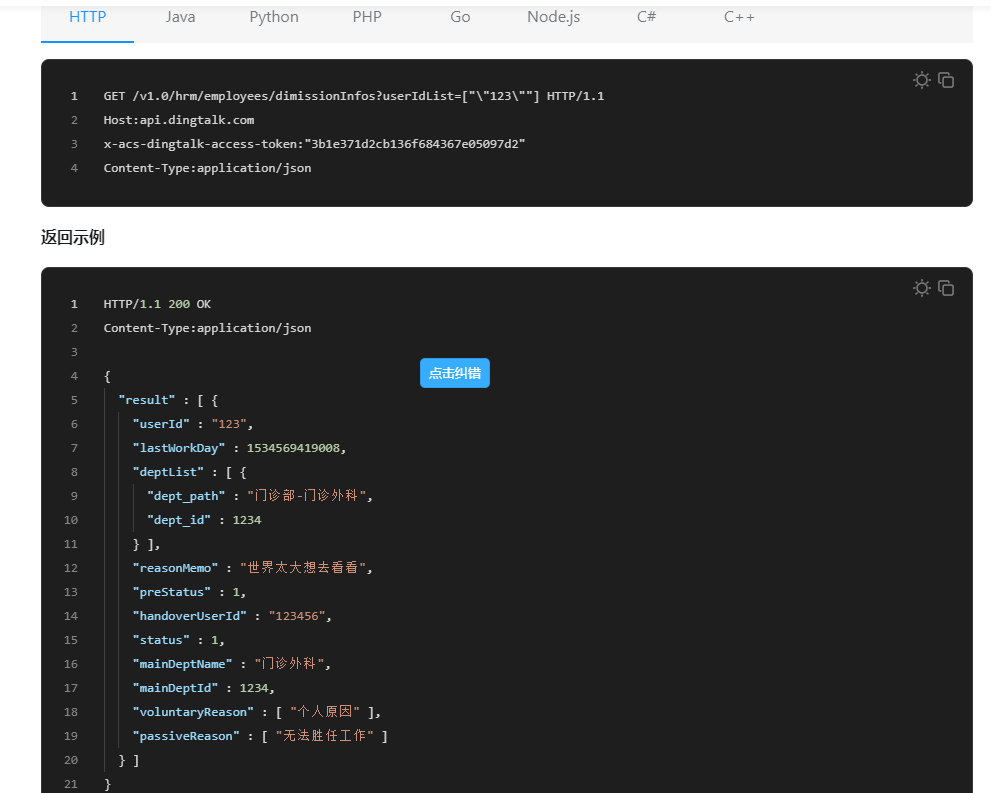The height and width of the screenshot is (793, 991).
Task: Click the HTTP/1.1 200 OK line
Action: 157,304
